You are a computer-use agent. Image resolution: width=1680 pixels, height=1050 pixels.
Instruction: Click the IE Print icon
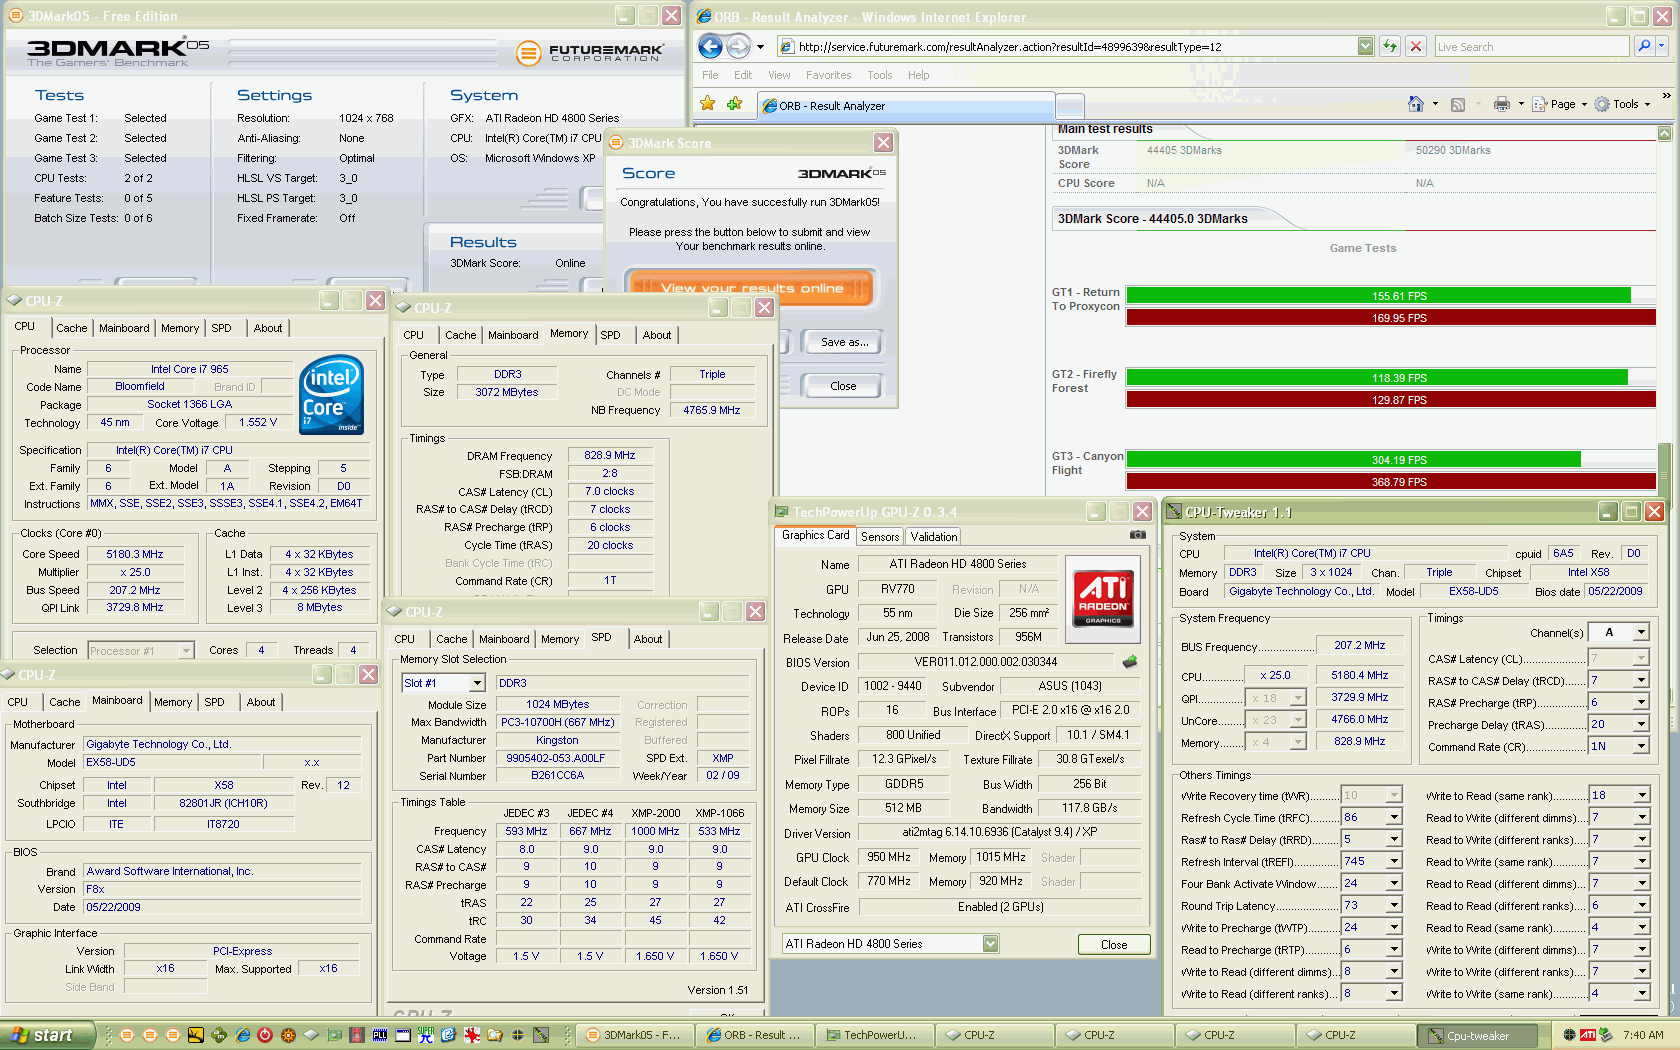[1501, 104]
